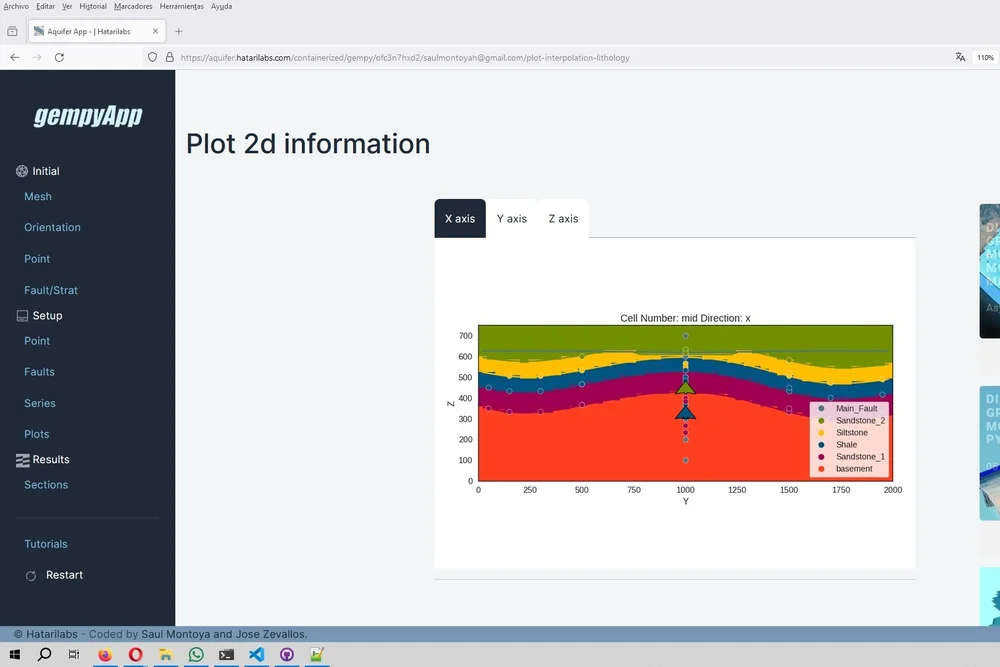Collapse the Setup section in sidebar

45,315
